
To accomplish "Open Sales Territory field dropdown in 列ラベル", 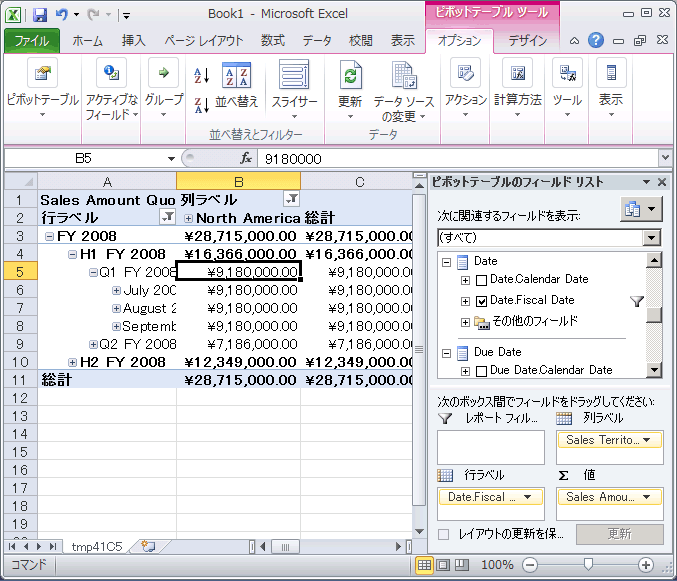I will coord(647,440).
